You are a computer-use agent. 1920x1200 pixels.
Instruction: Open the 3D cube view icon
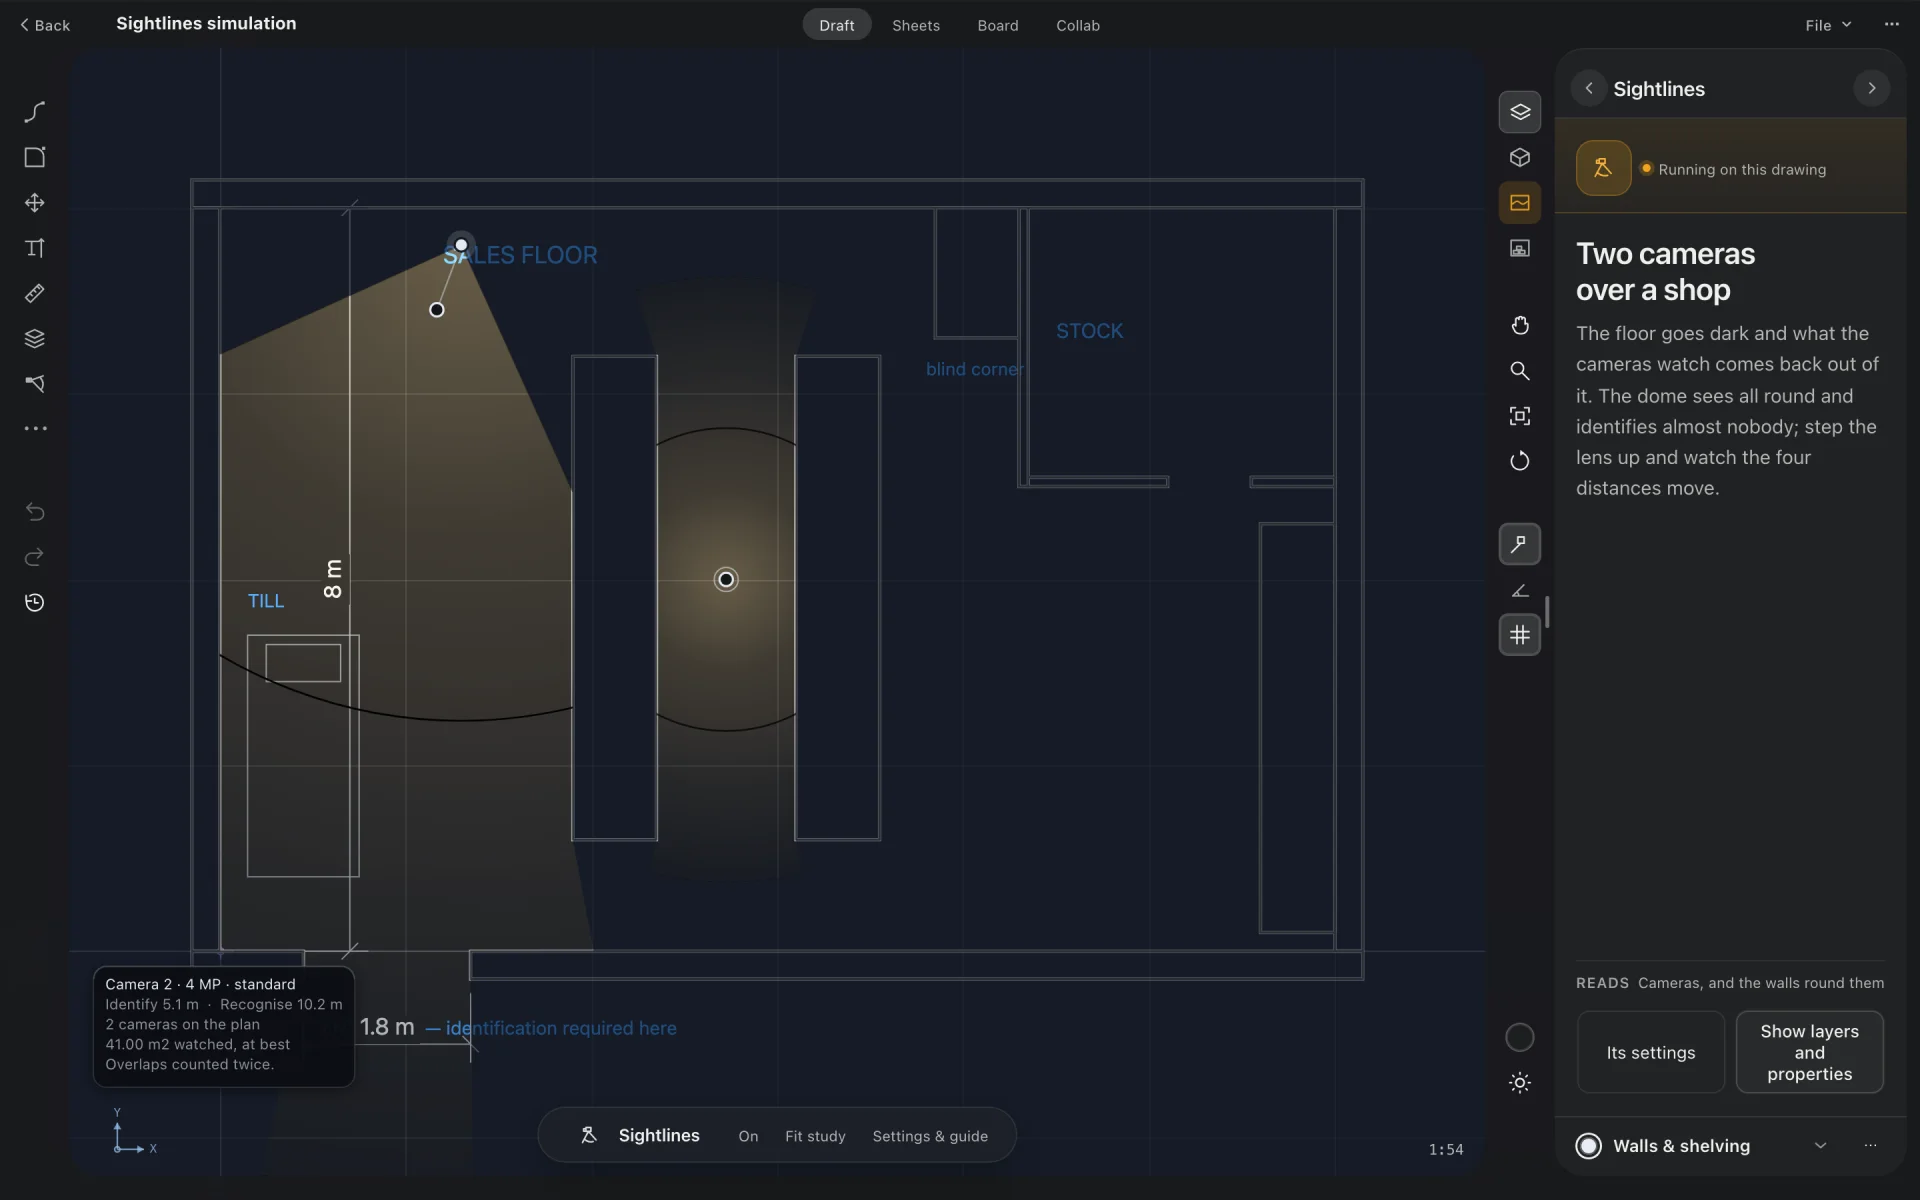pos(1520,158)
